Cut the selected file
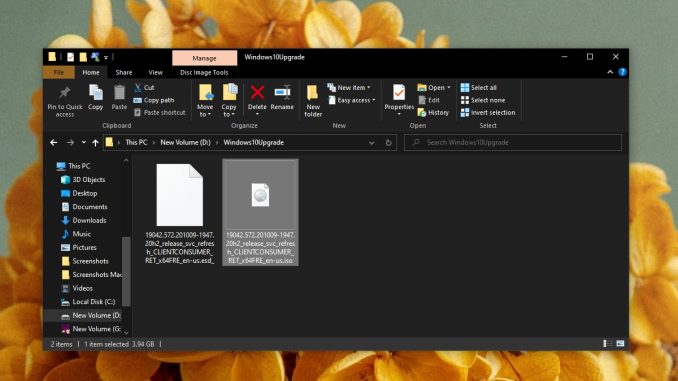Viewport: 678px width, 381px height. click(144, 88)
